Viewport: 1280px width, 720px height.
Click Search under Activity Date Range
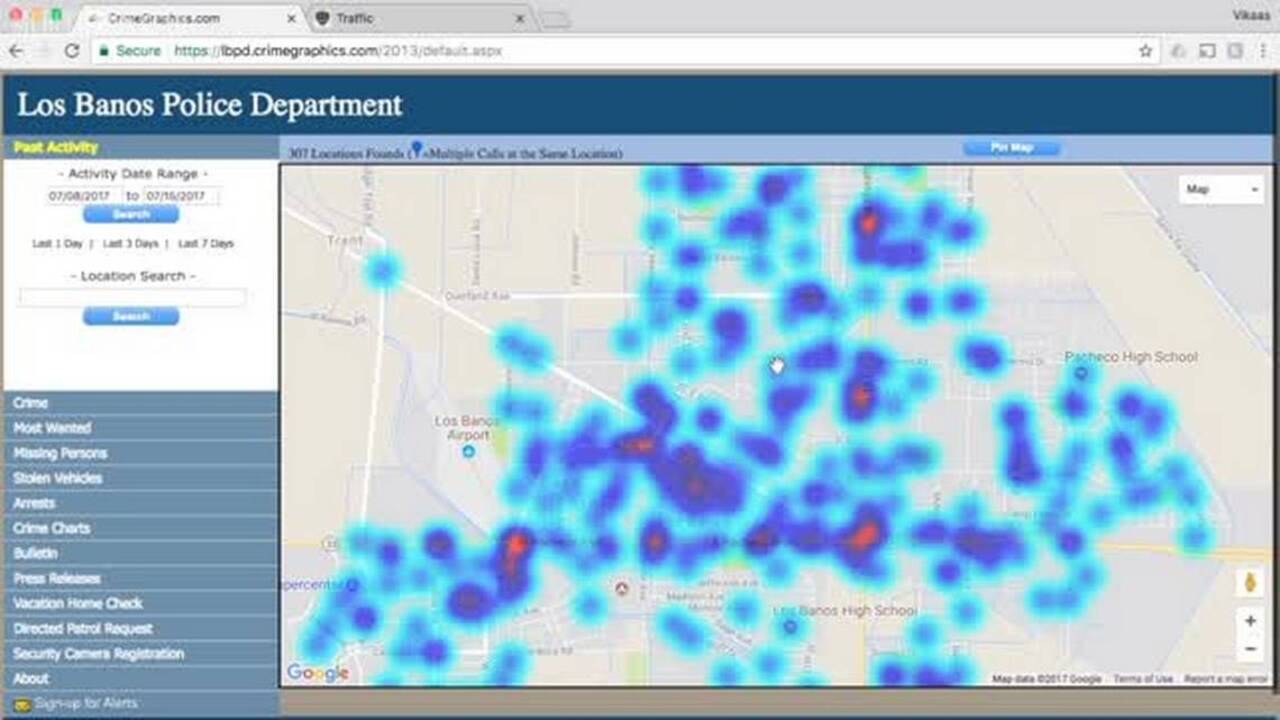[131, 214]
